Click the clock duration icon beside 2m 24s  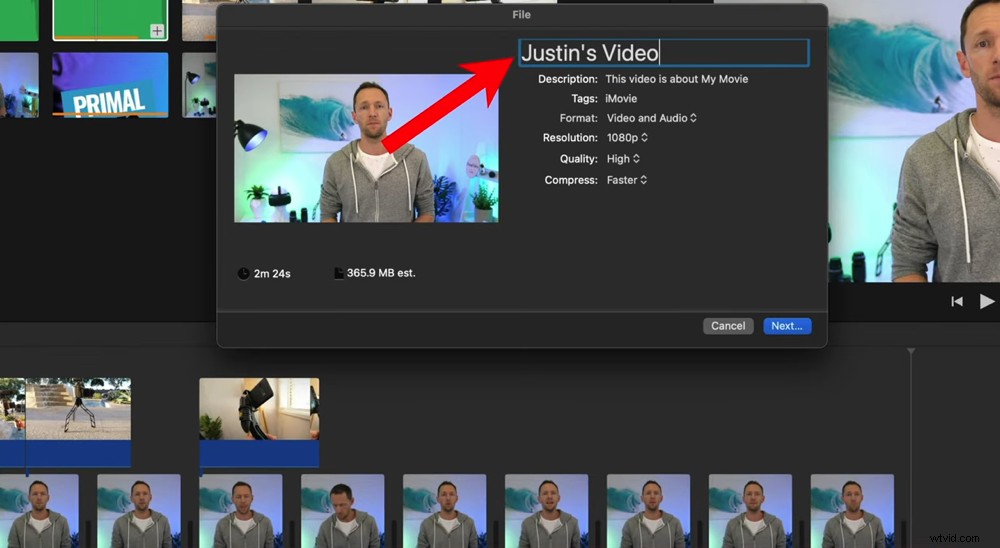pos(243,274)
